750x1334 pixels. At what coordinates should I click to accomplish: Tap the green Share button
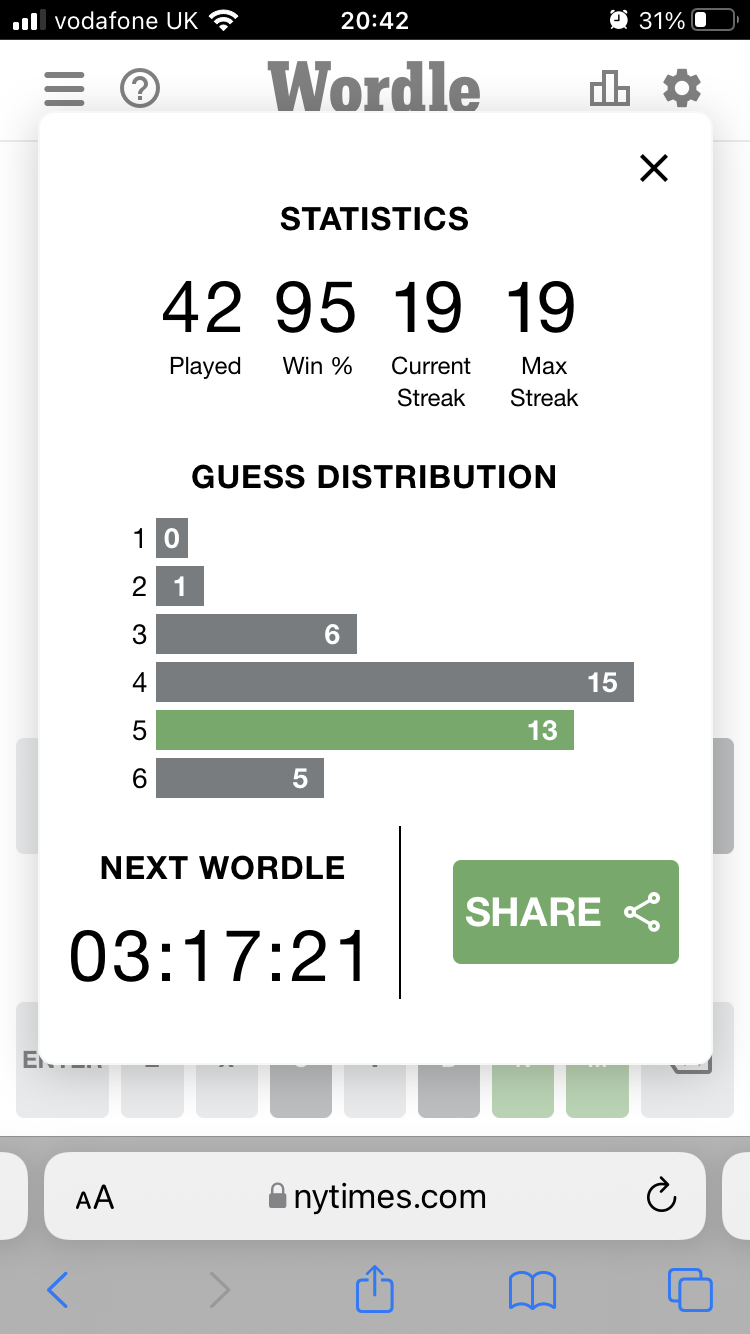[x=565, y=912]
